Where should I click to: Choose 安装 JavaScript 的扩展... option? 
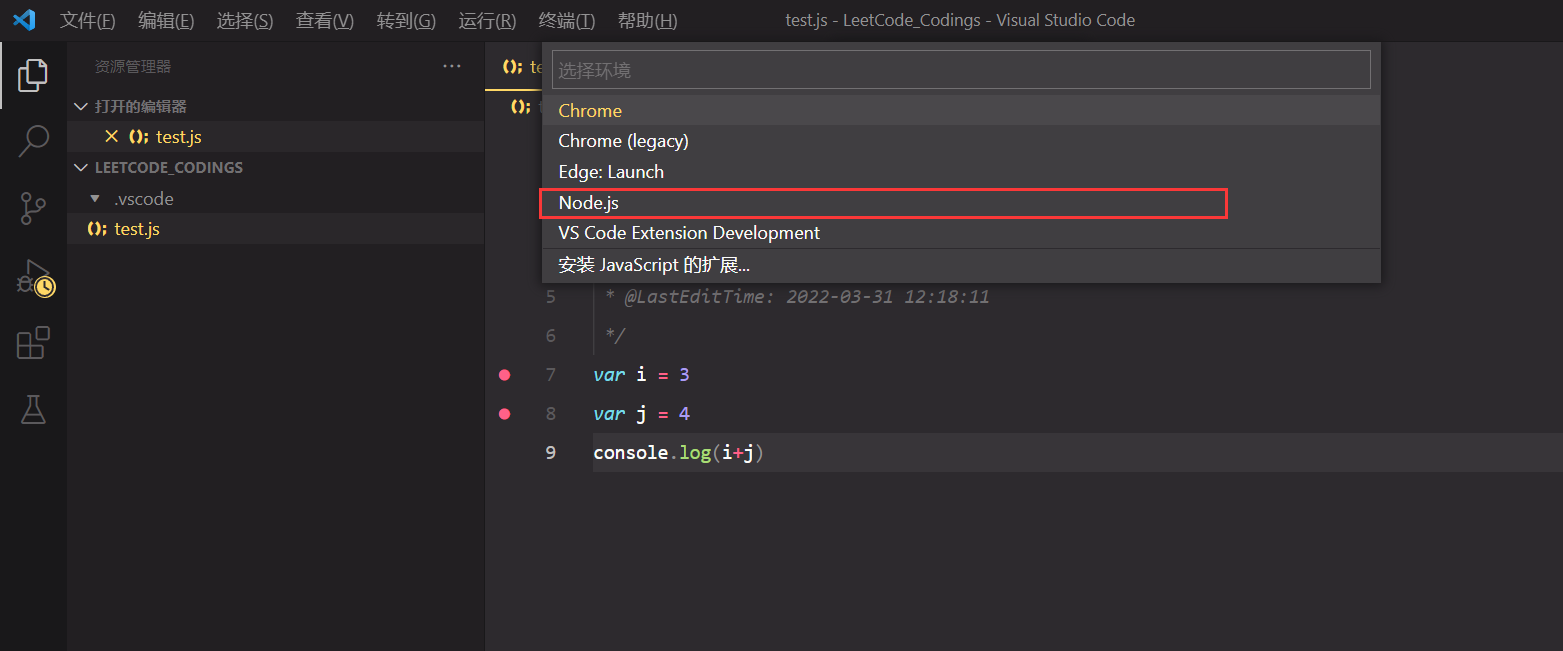coord(961,265)
